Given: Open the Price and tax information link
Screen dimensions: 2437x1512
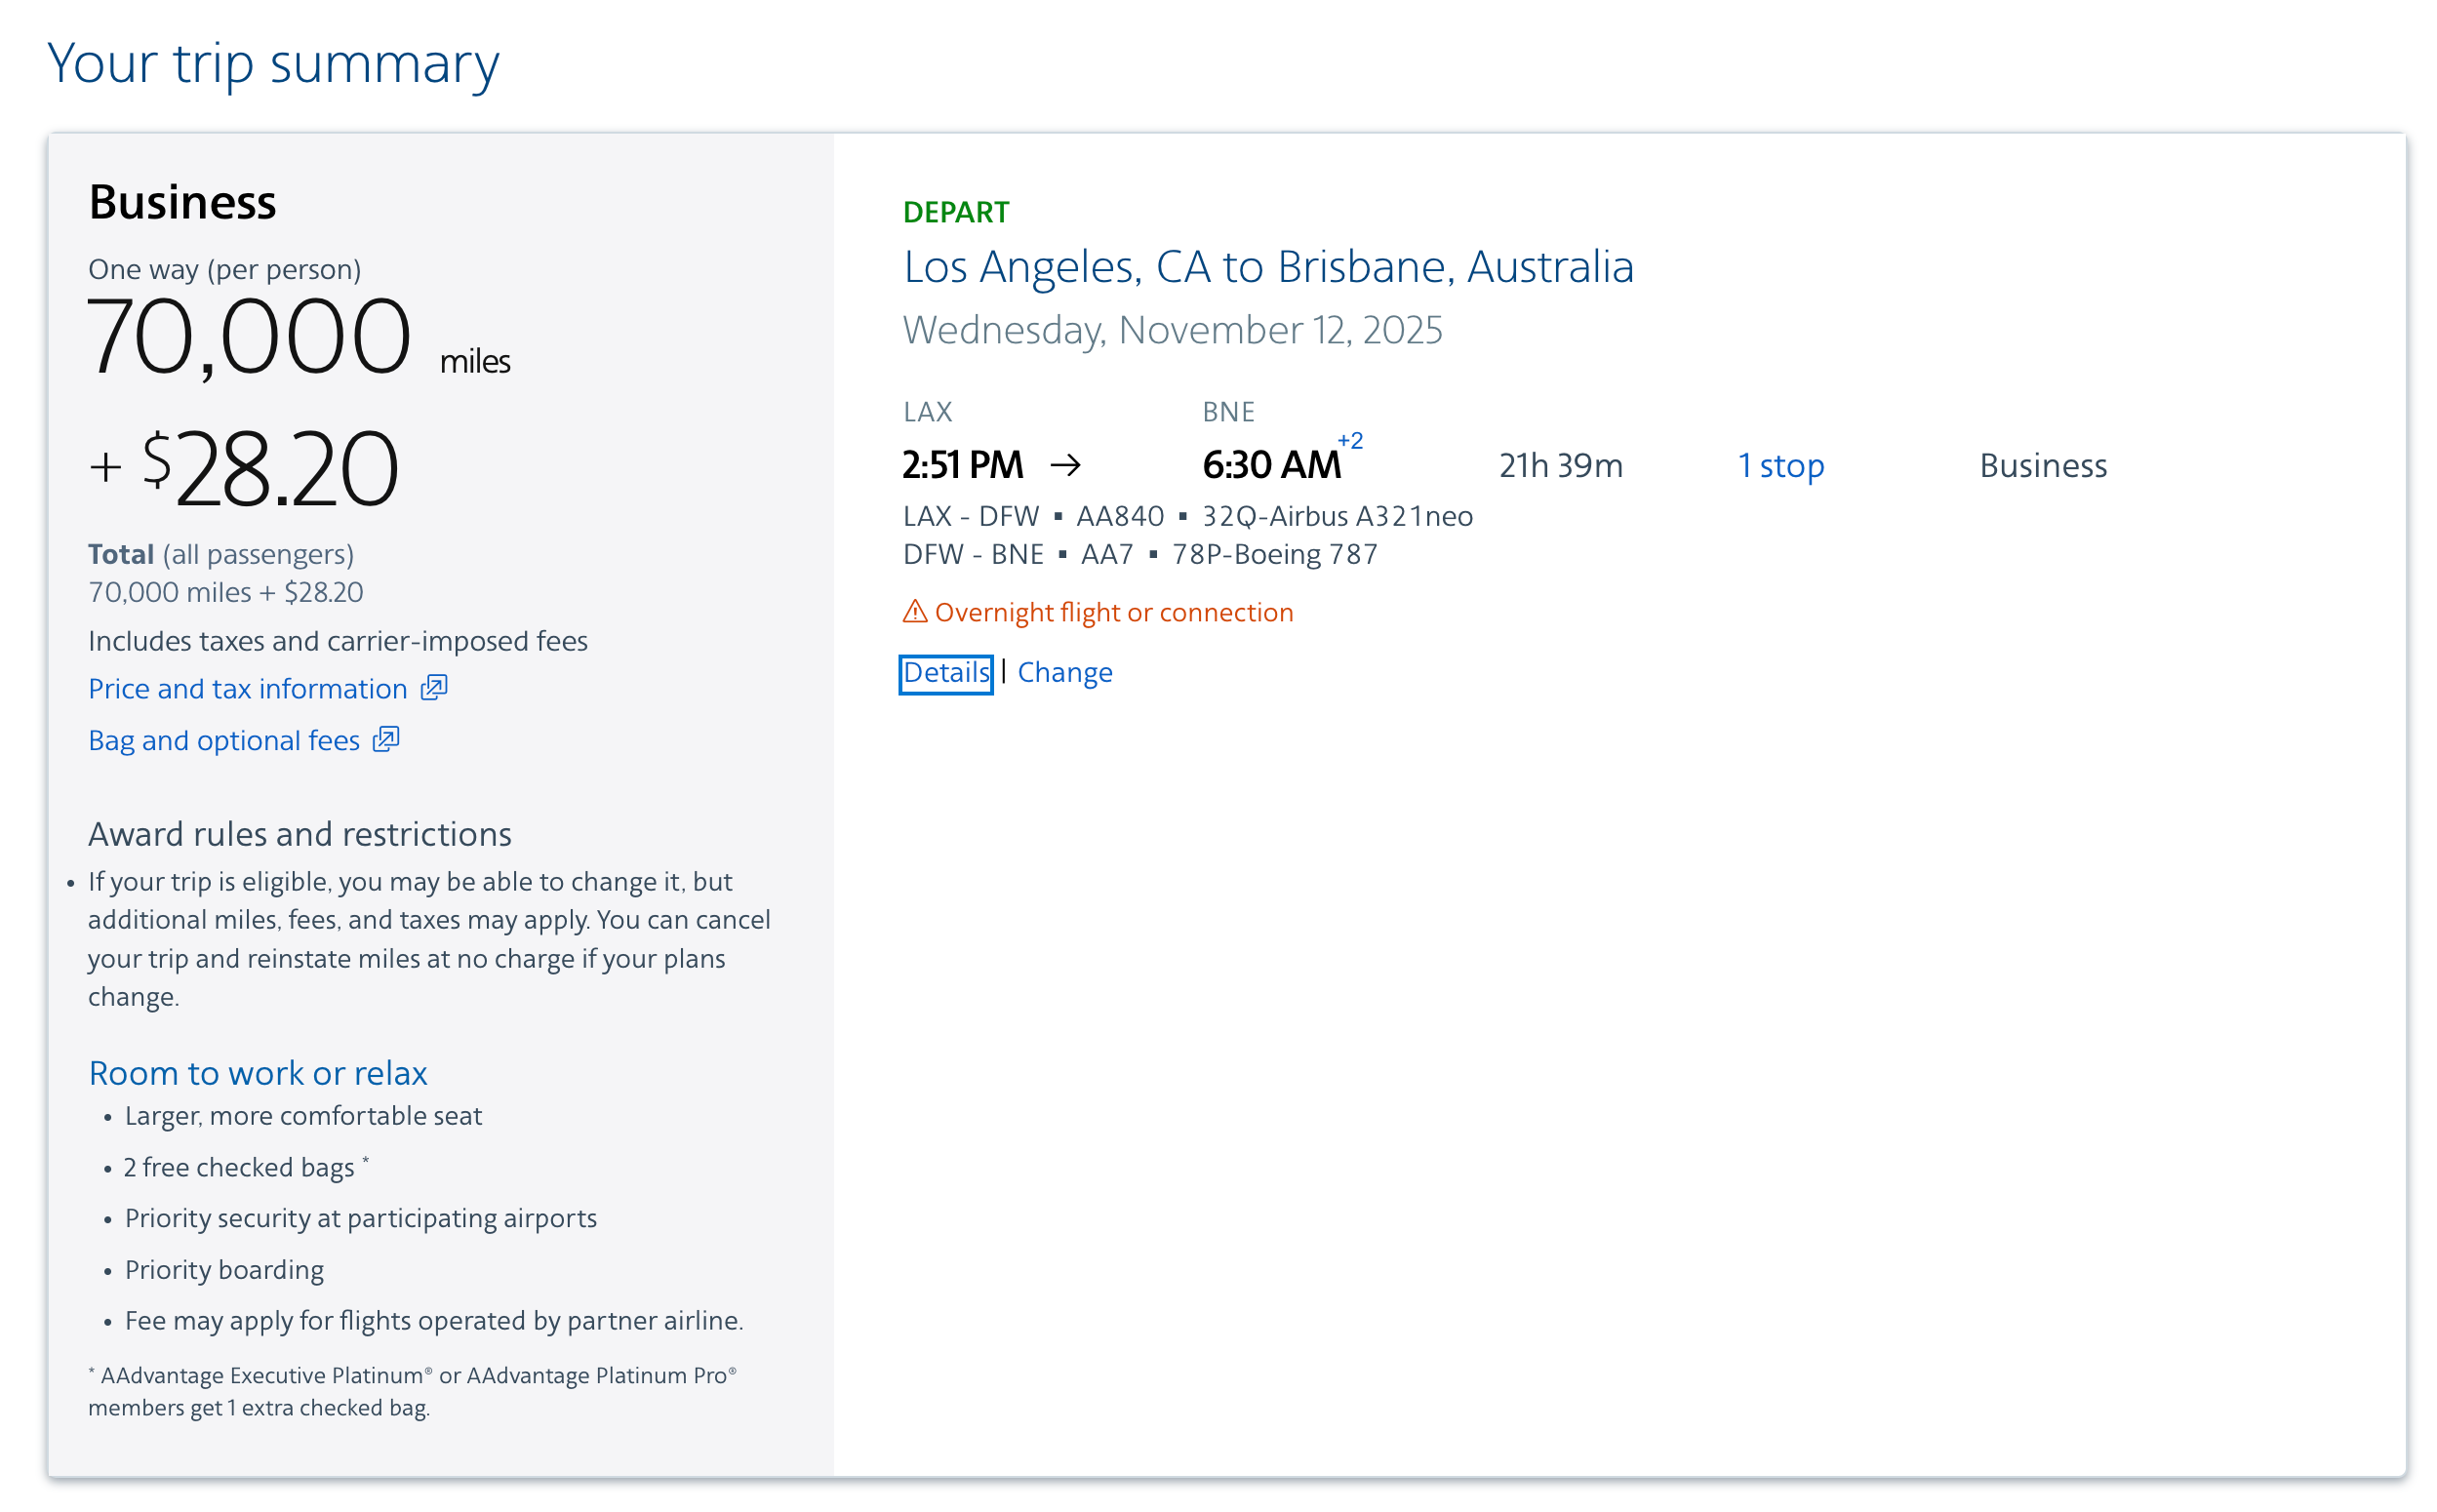Looking at the screenshot, I should pyautogui.click(x=247, y=689).
